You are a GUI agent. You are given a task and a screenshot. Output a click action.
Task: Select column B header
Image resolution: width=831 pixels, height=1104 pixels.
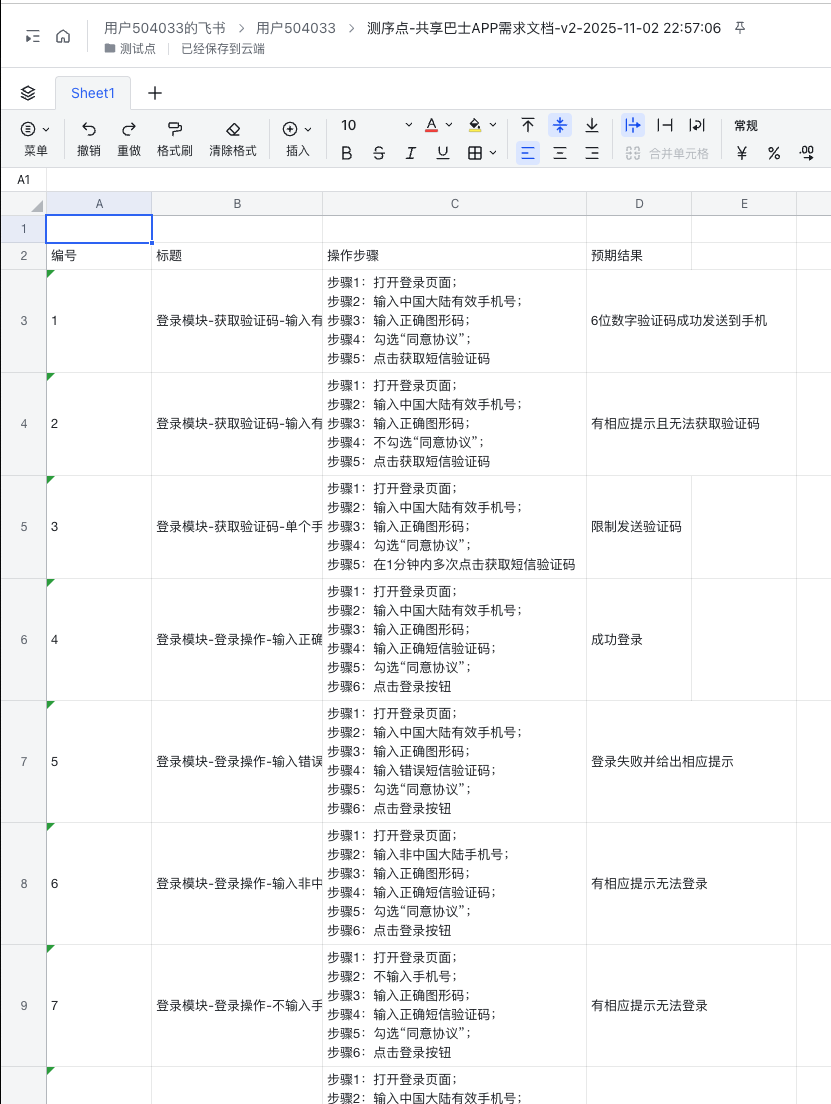[237, 203]
